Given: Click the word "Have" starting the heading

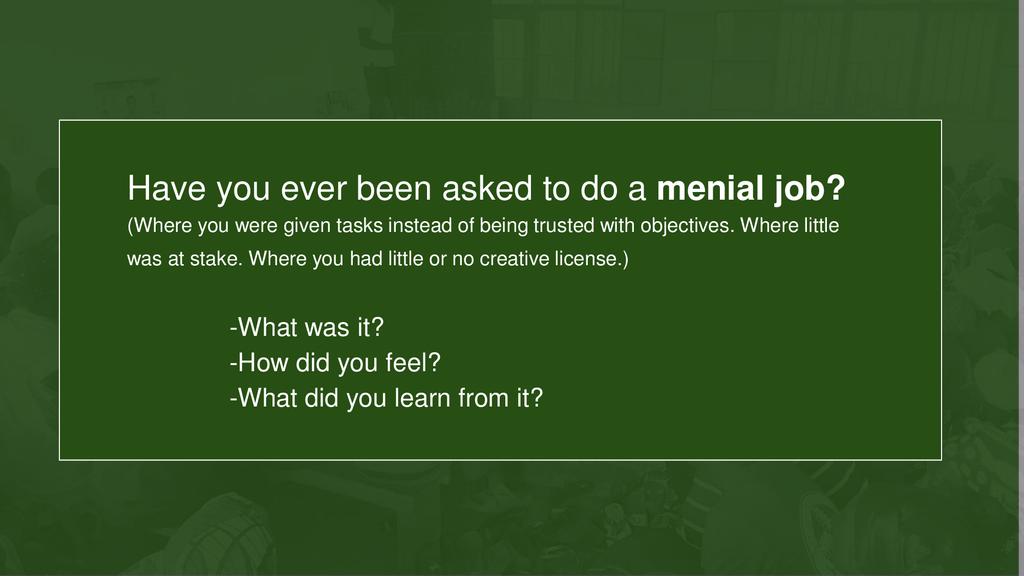Looking at the screenshot, I should (160, 187).
